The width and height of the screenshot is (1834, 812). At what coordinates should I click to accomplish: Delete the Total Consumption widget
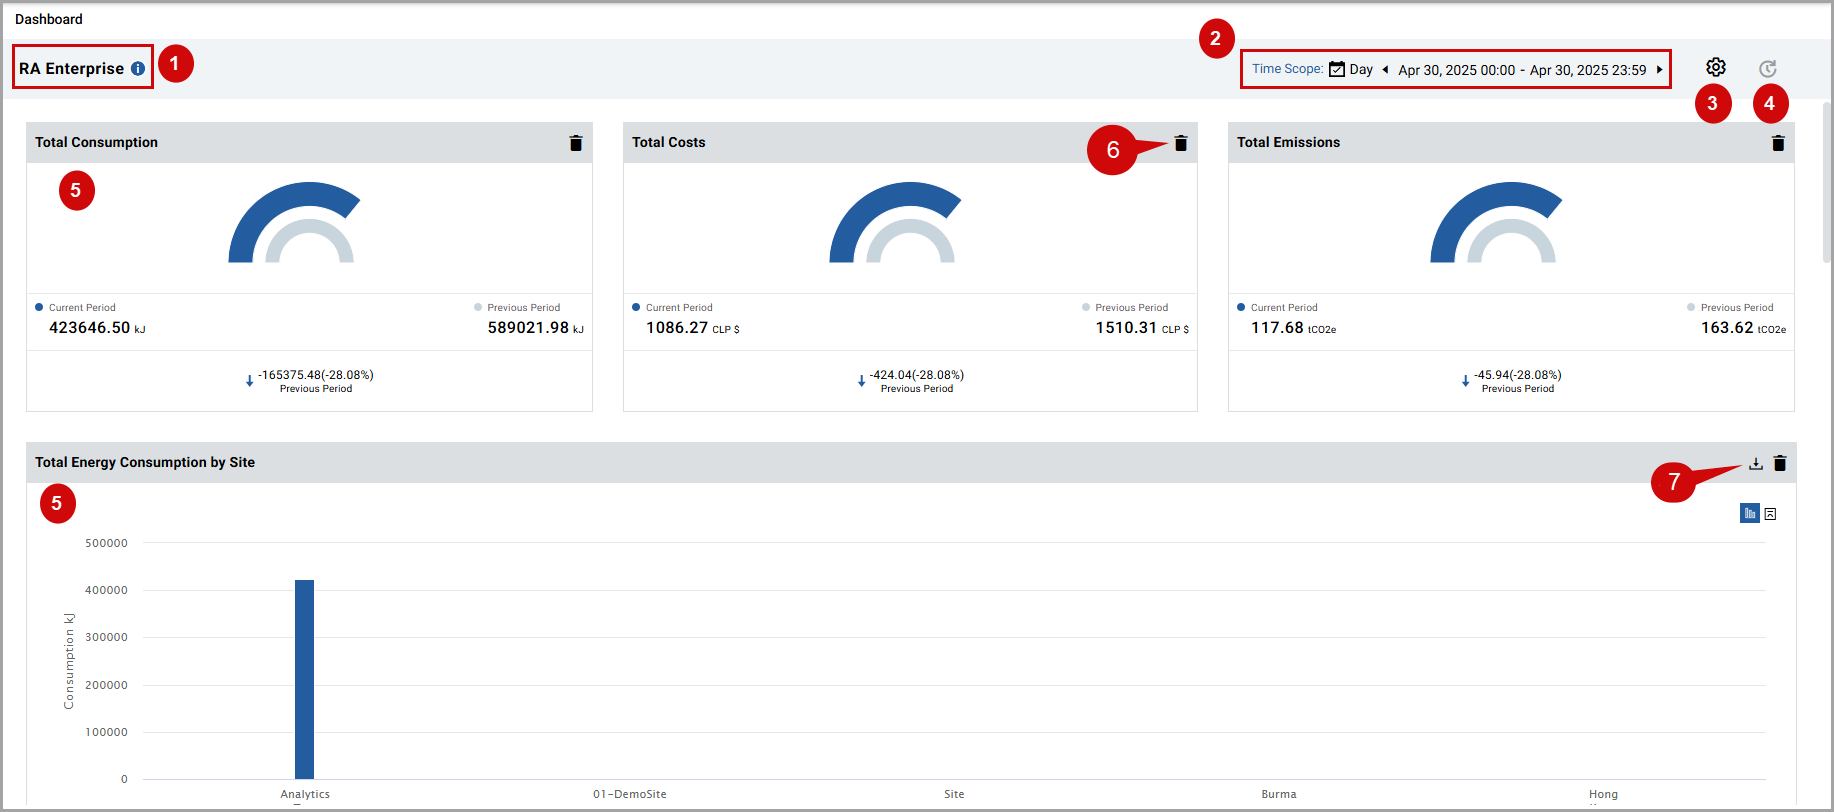[x=576, y=143]
